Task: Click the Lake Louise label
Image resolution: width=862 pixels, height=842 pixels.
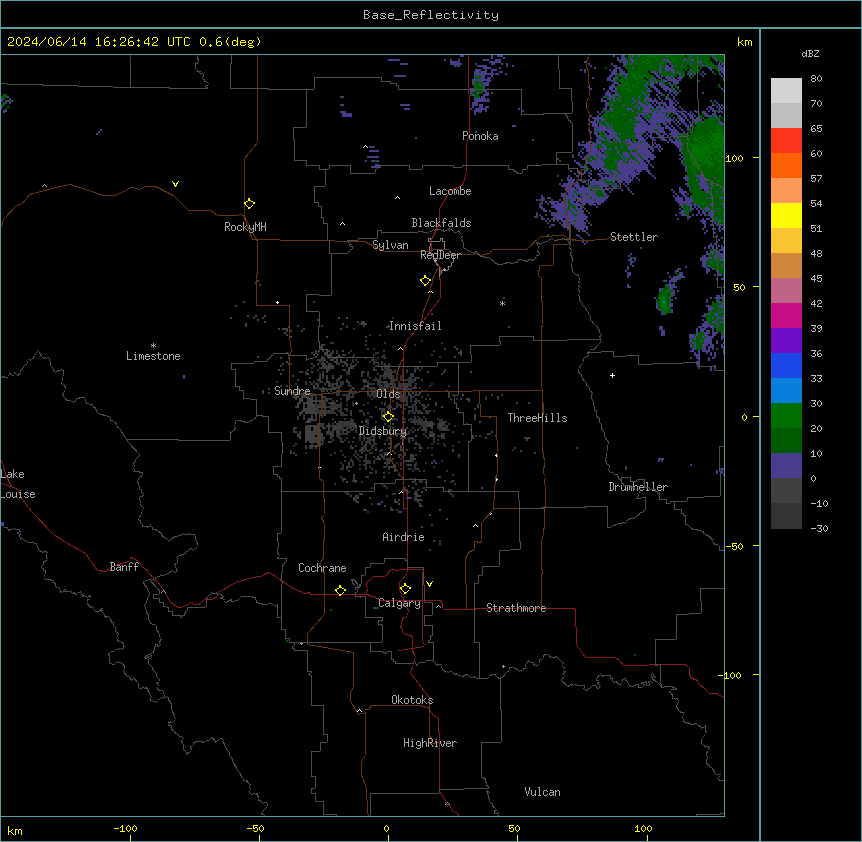Action: pyautogui.click(x=18, y=484)
